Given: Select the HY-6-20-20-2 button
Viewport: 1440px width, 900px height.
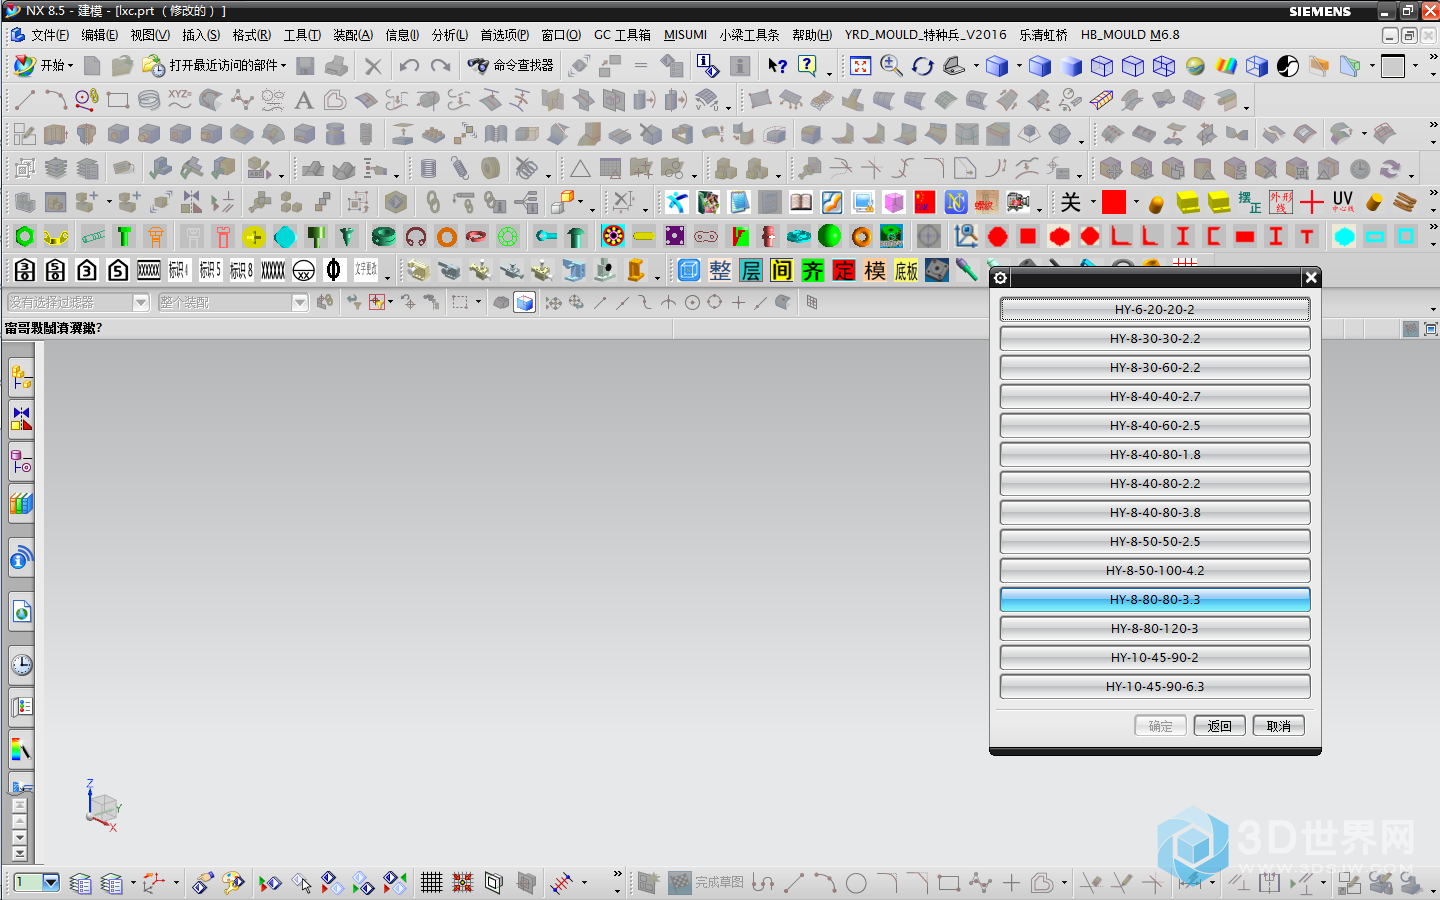Looking at the screenshot, I should 1155,310.
